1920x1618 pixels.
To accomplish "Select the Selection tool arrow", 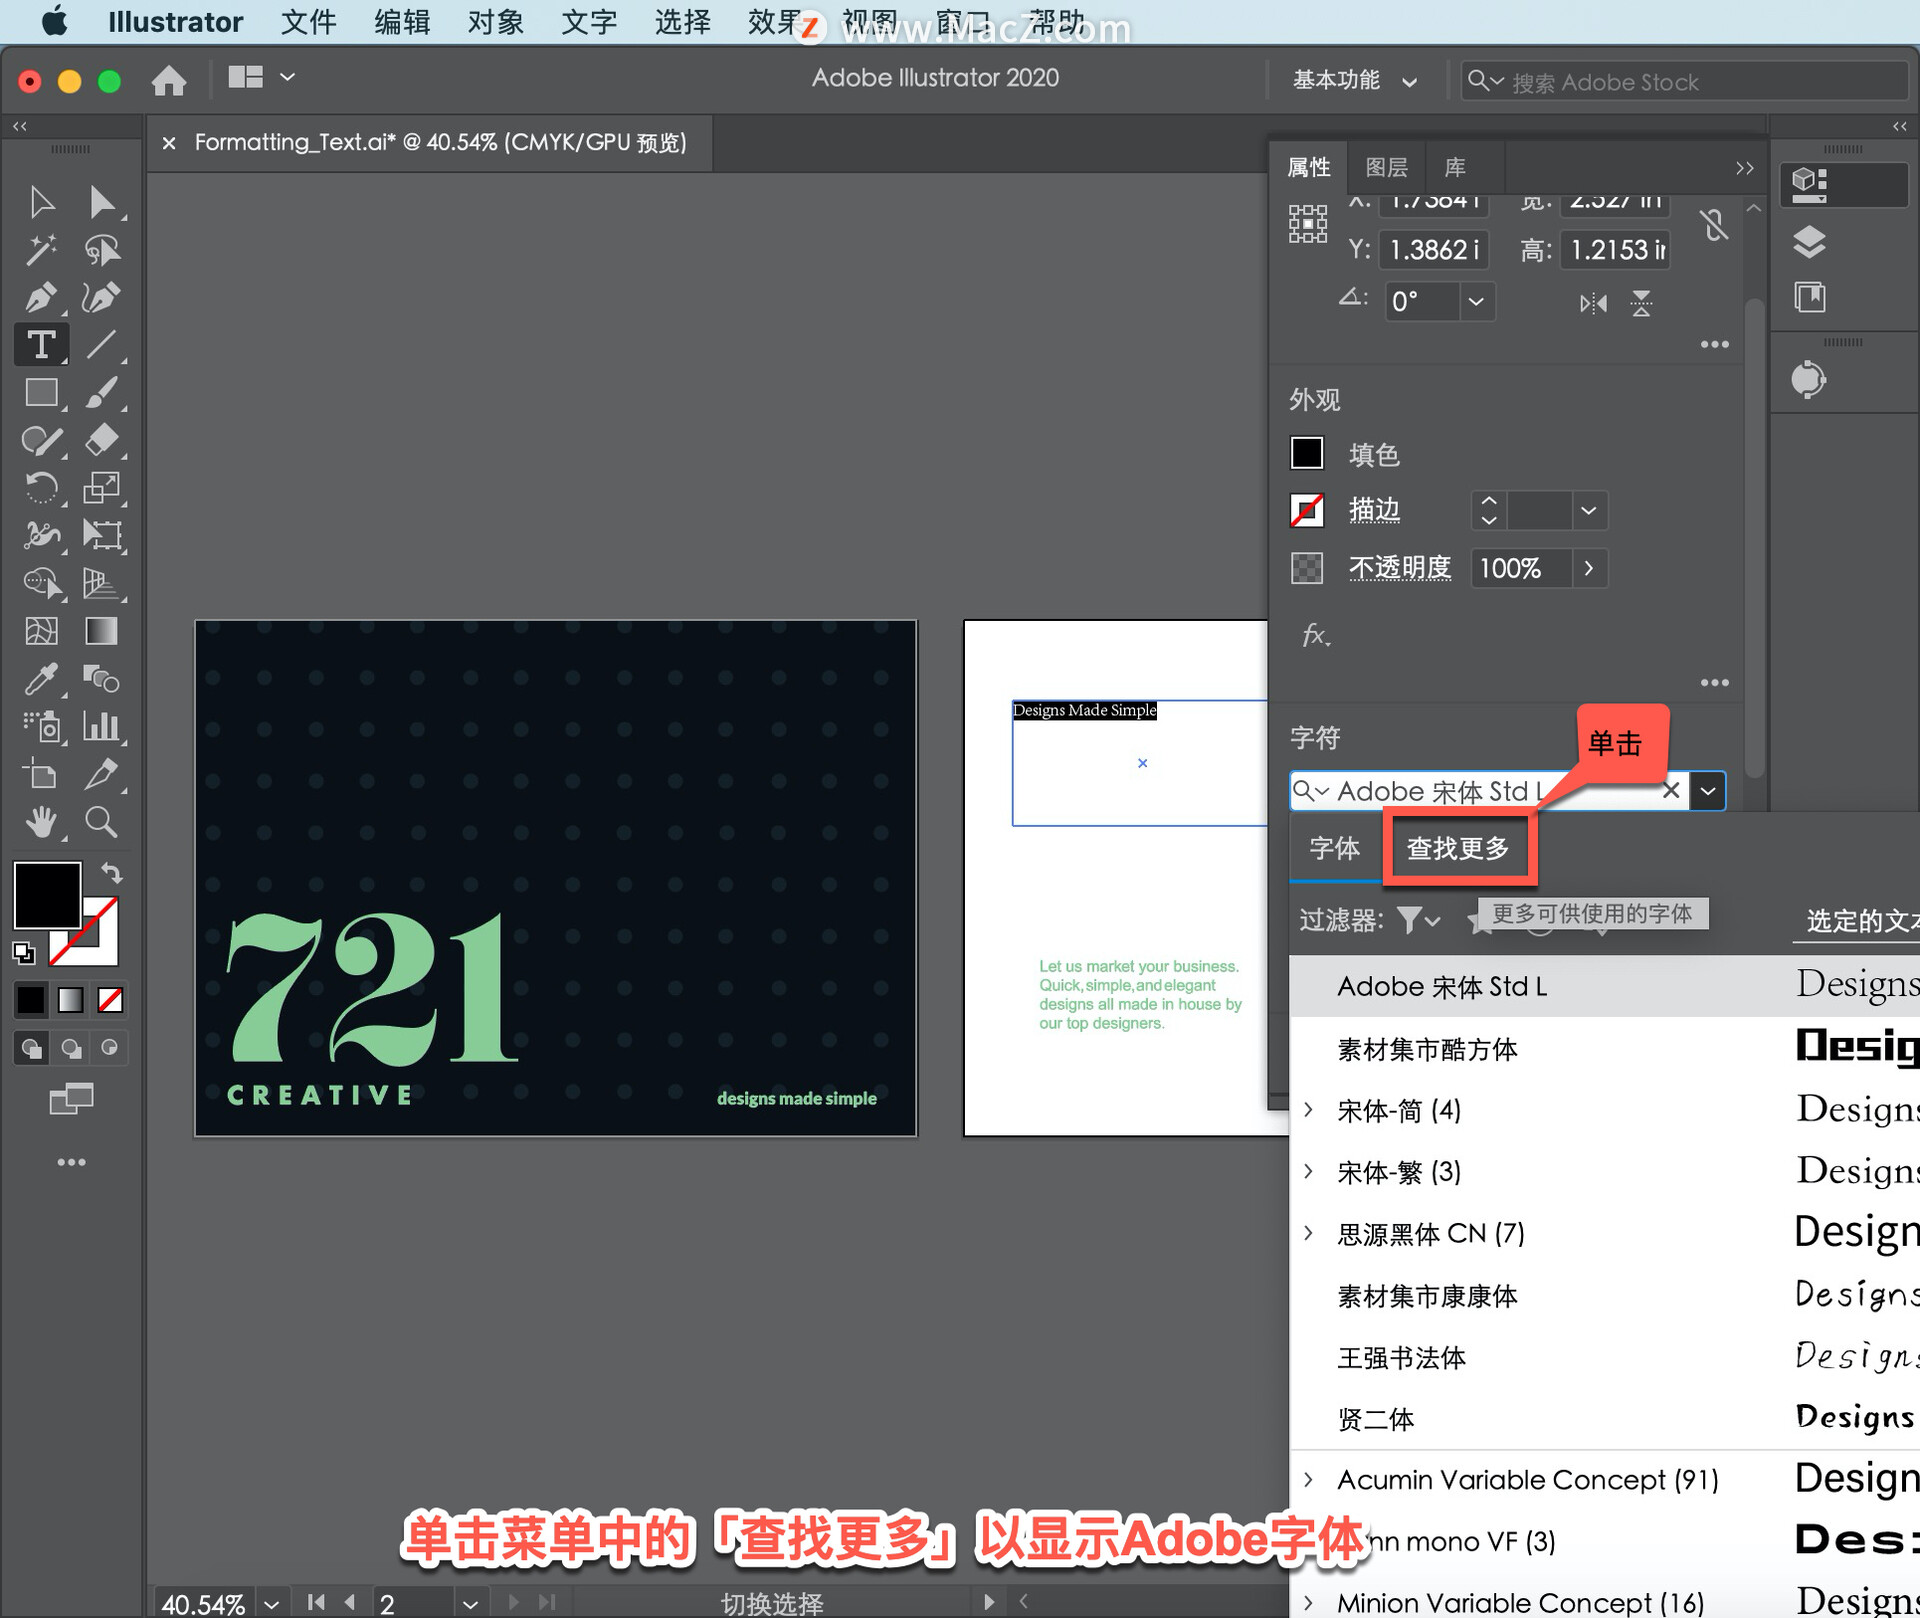I will coord(41,202).
